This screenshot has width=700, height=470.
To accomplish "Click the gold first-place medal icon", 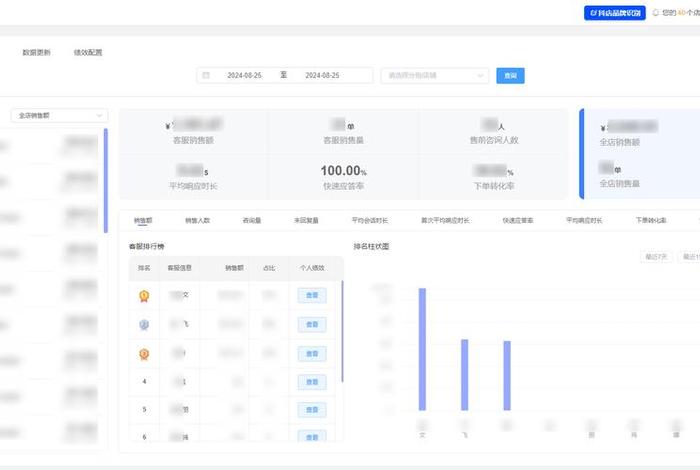I will [144, 295].
